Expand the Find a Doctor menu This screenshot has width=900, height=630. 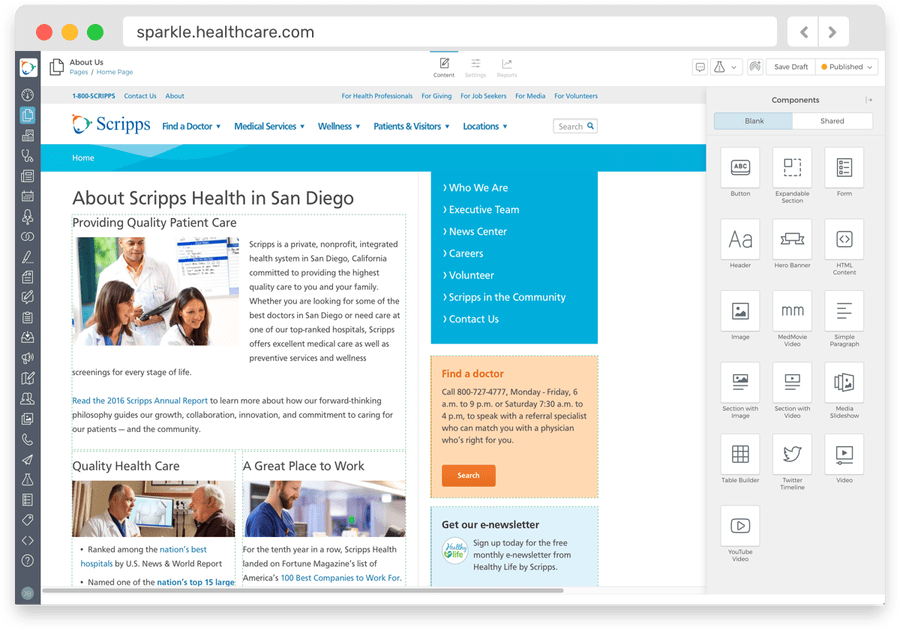click(x=191, y=126)
